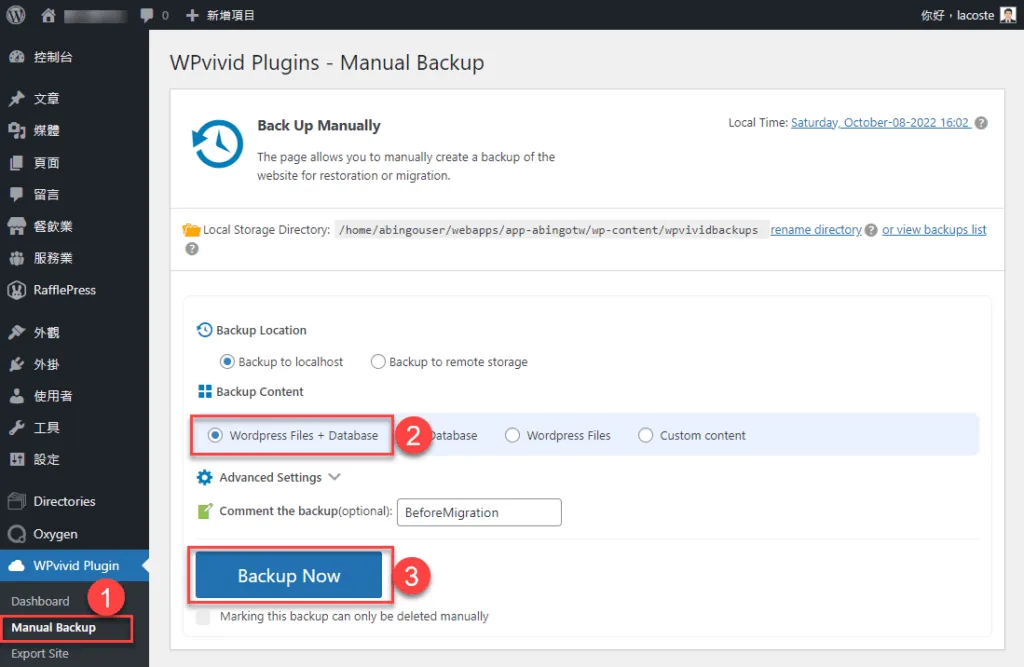The image size is (1024, 667).
Task: Click the 工具 wrench icon
Action: coord(17,428)
